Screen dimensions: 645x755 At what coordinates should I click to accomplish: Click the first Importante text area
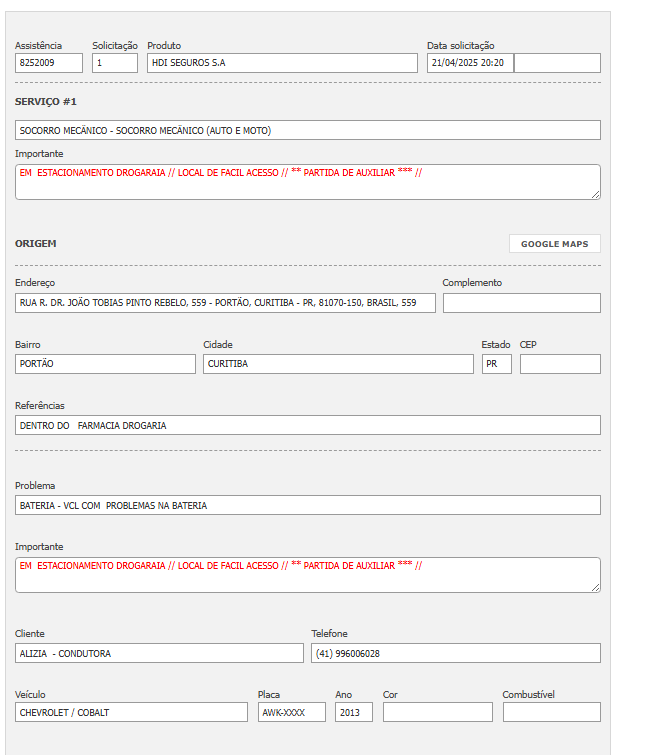tap(308, 182)
